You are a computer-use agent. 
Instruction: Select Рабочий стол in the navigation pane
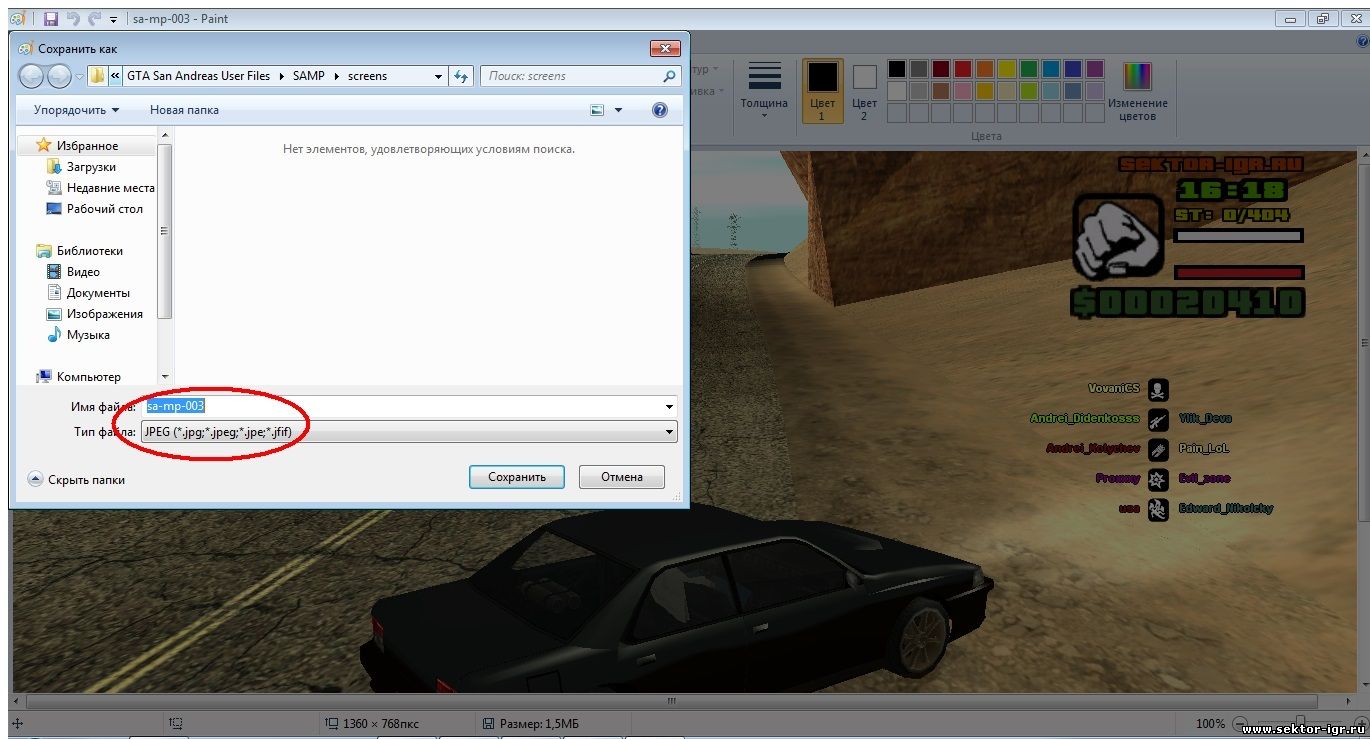104,209
